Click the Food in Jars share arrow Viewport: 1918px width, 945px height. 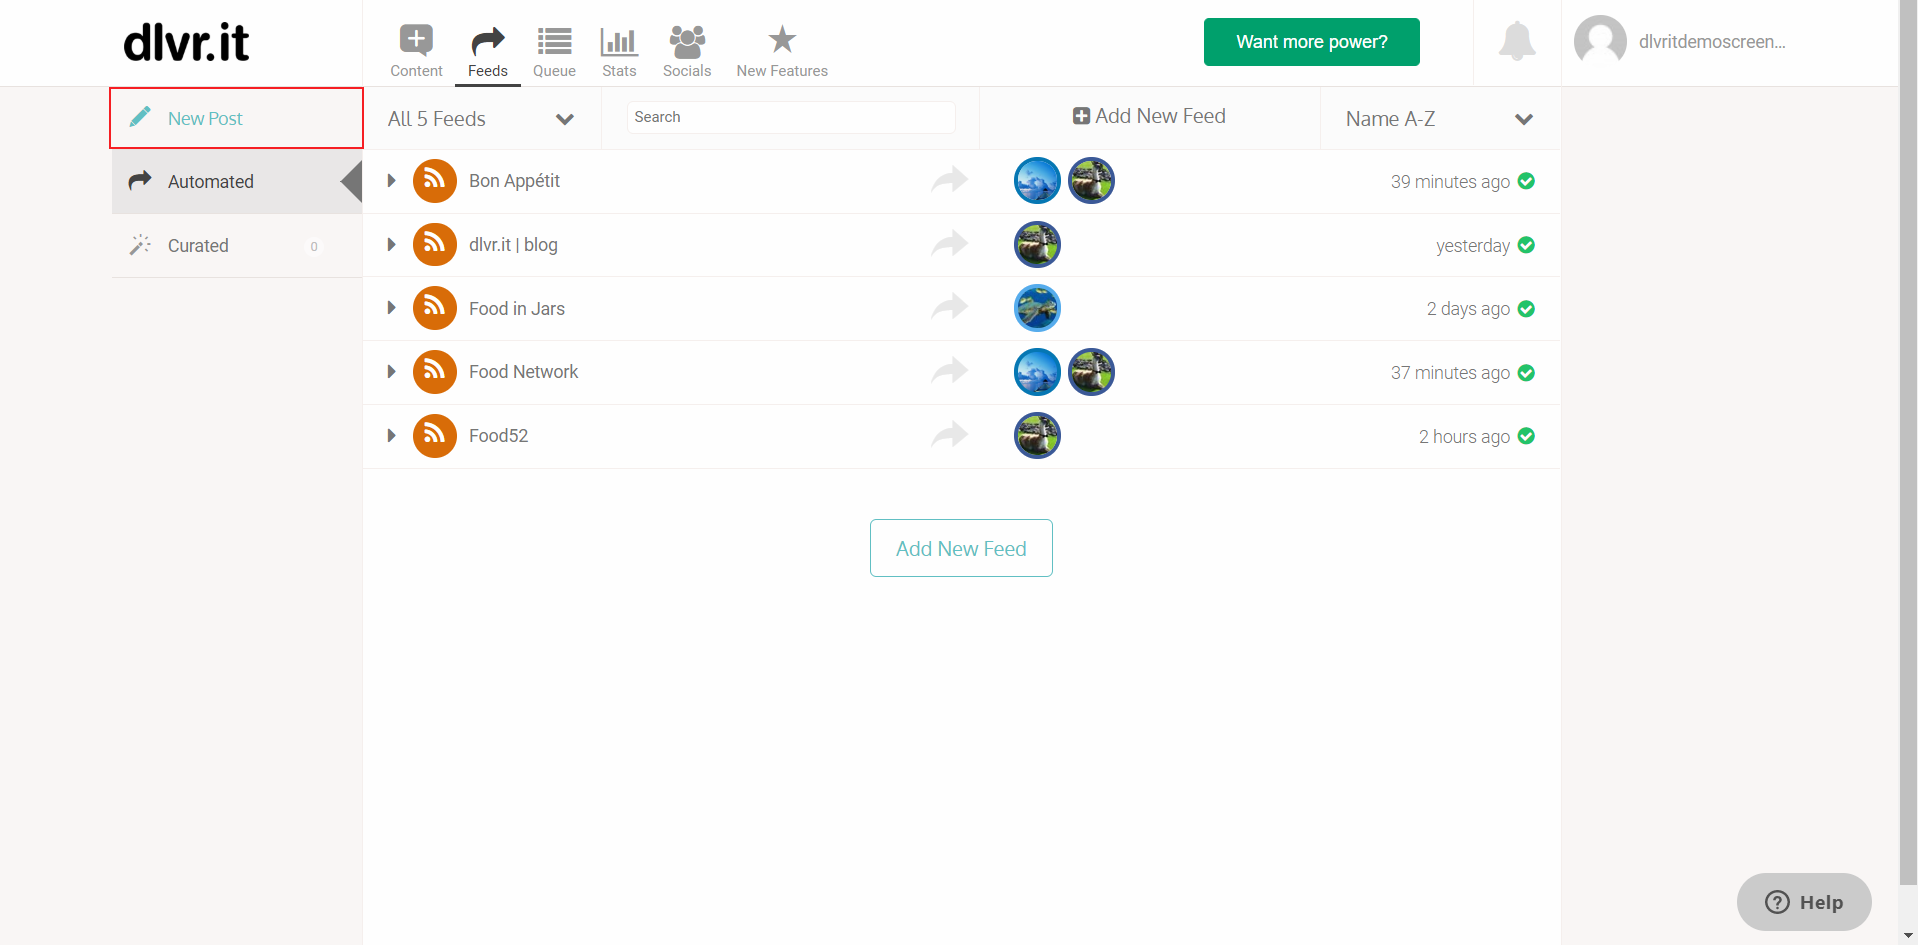tap(949, 307)
